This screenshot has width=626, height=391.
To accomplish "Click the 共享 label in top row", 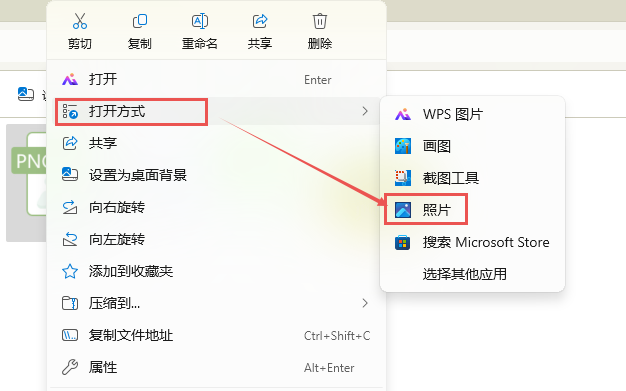I will [260, 43].
